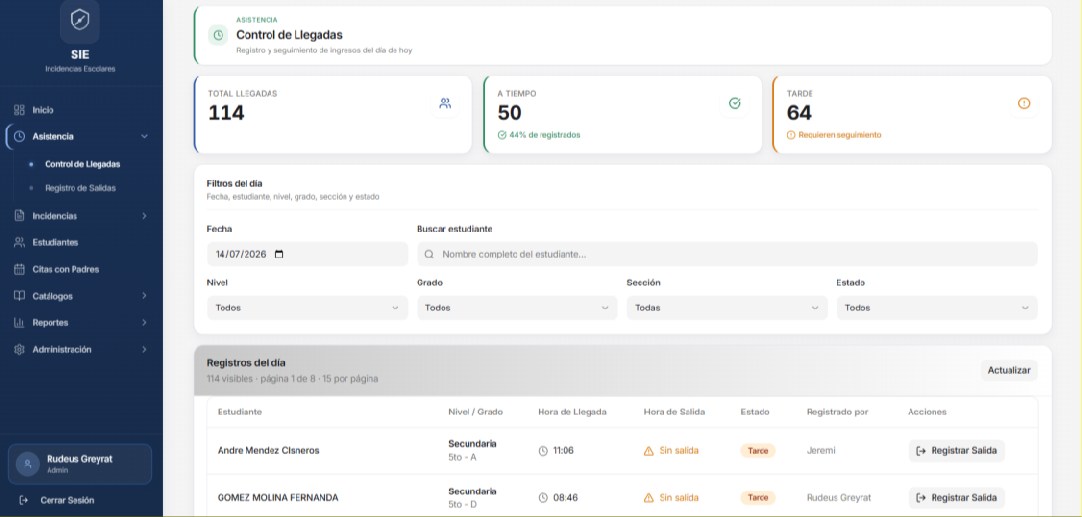This screenshot has width=1082, height=517.
Task: Click the SIE compass logo icon
Action: [x=80, y=21]
